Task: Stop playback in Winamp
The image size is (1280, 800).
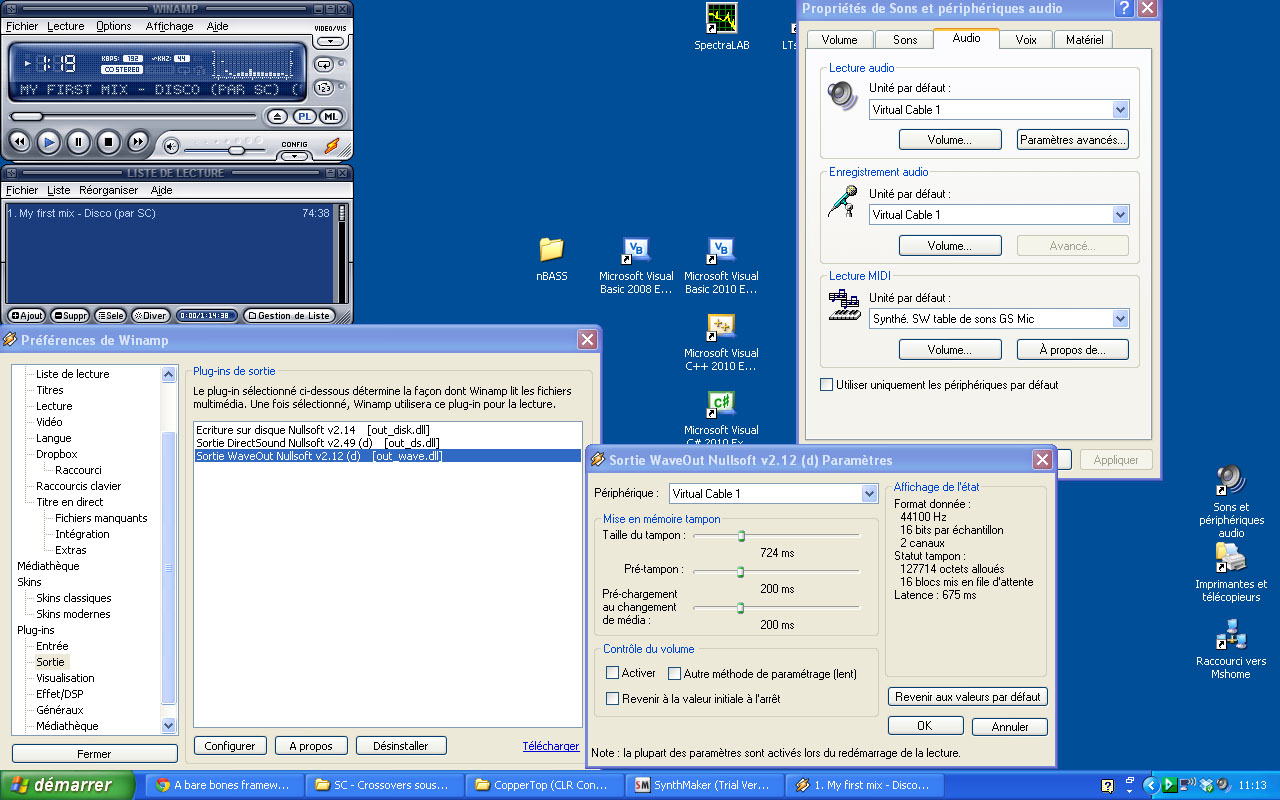Action: click(109, 143)
